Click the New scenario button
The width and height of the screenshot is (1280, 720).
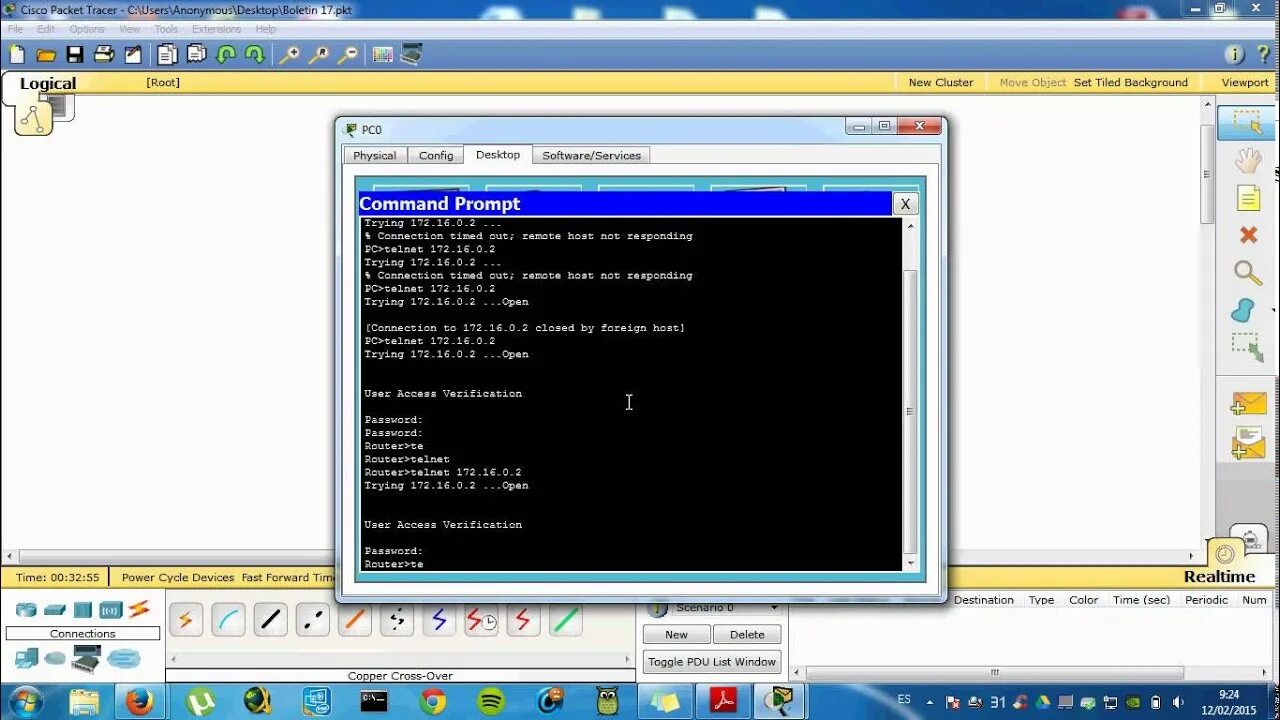point(676,634)
